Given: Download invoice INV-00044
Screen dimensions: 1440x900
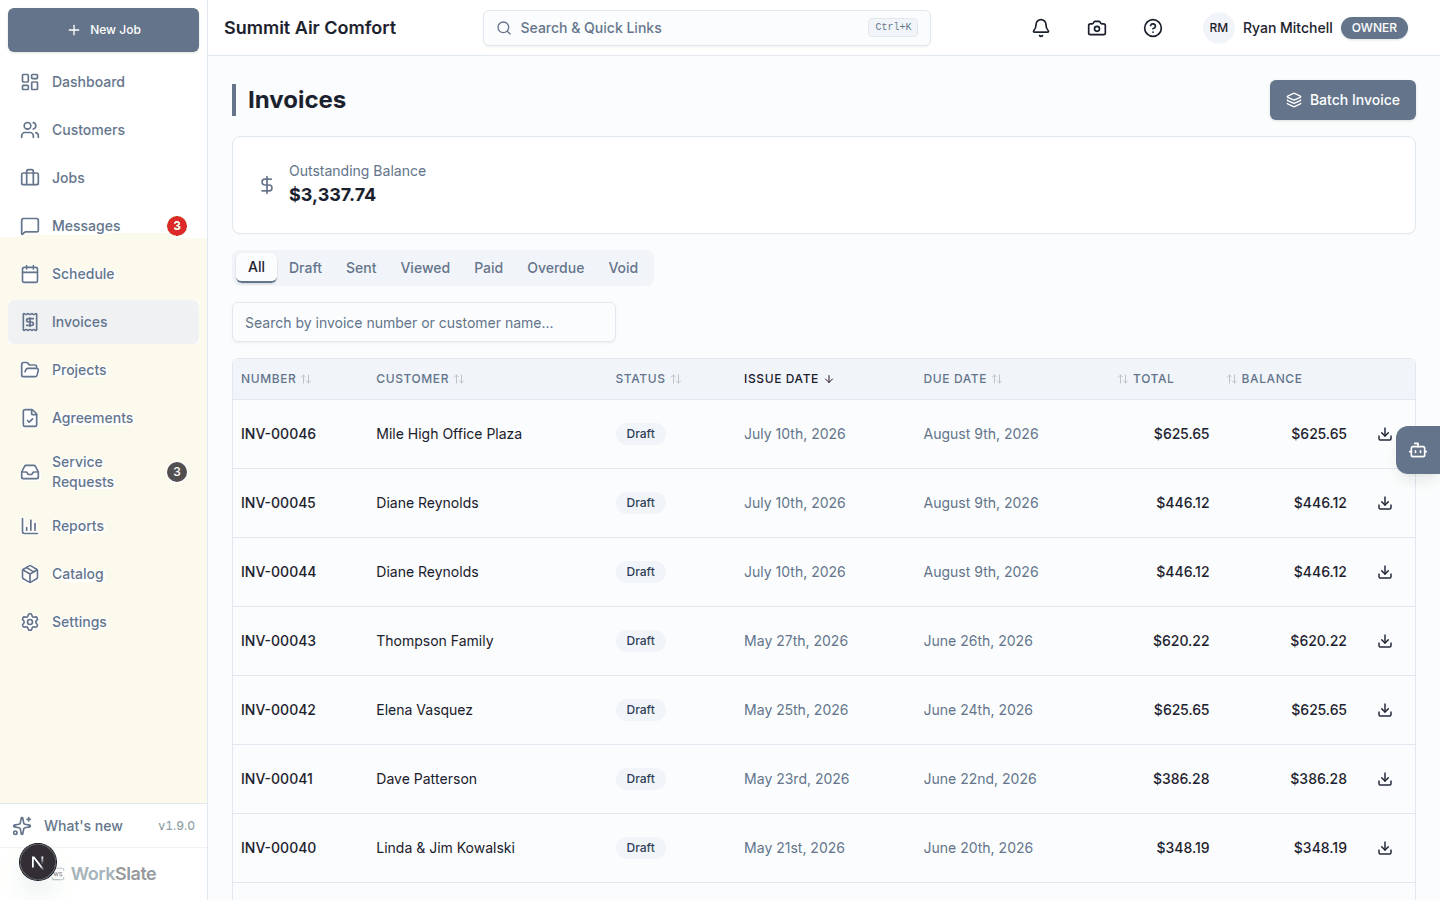Looking at the screenshot, I should (x=1385, y=572).
